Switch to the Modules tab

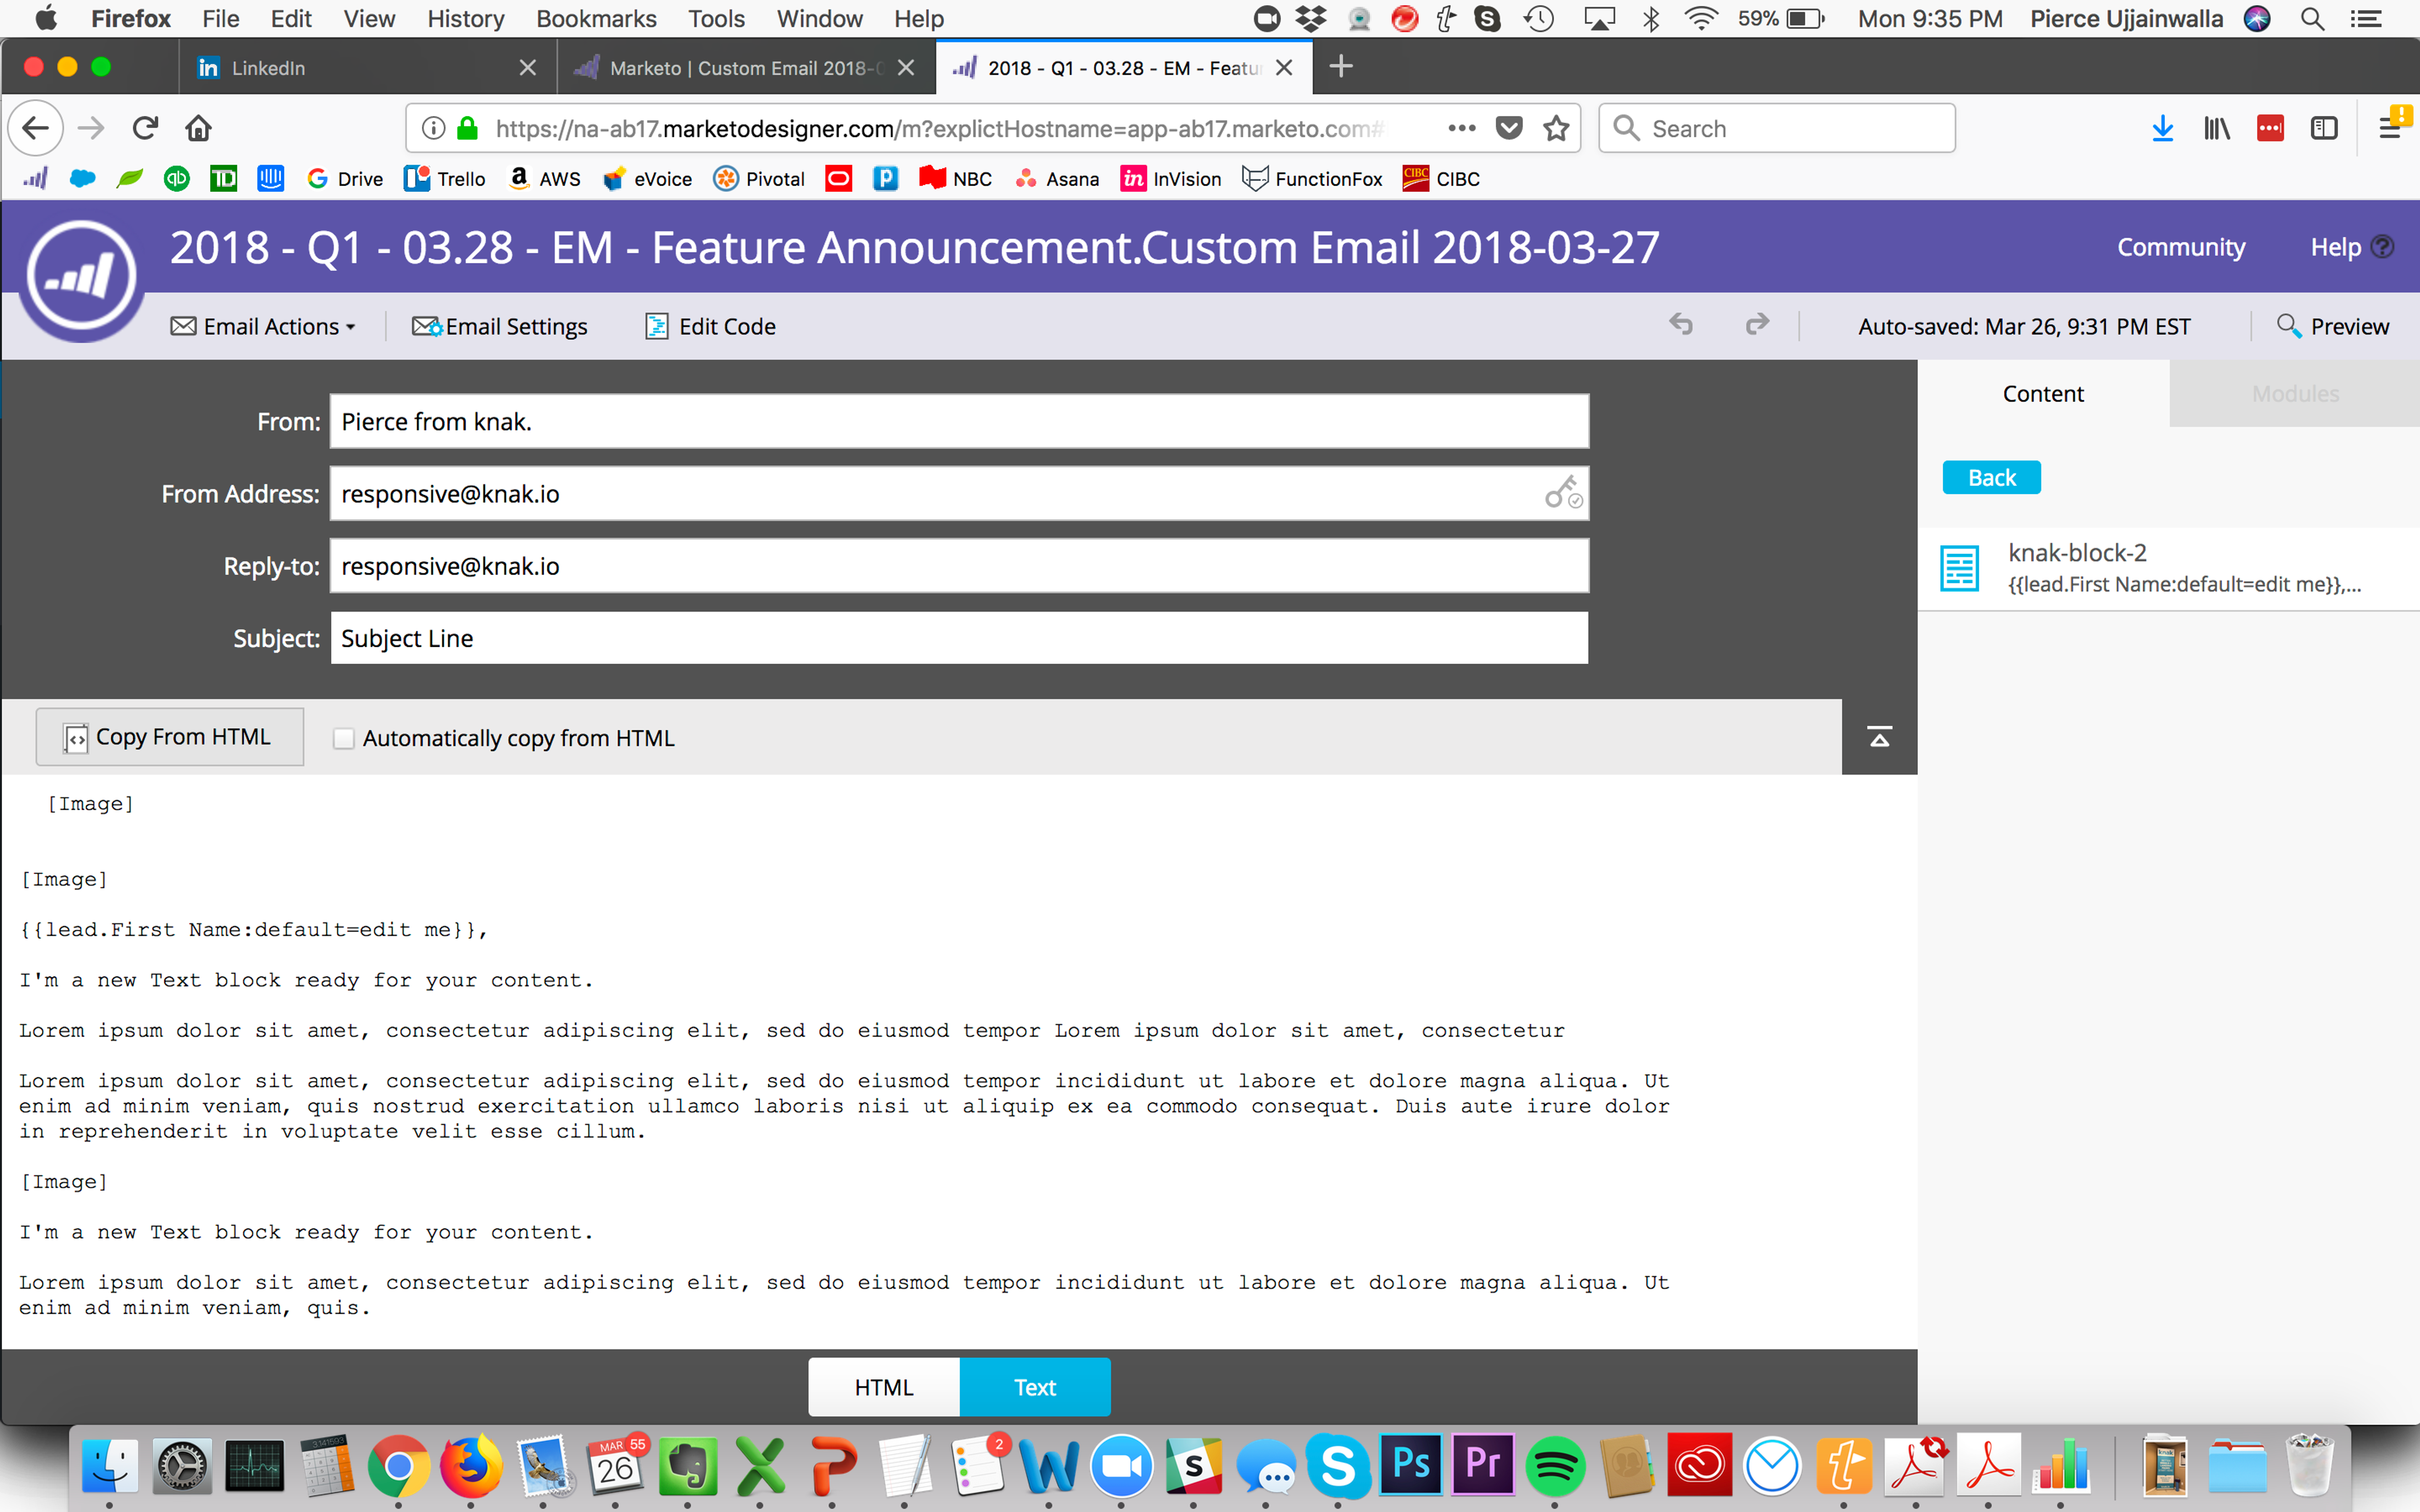[x=2294, y=394]
